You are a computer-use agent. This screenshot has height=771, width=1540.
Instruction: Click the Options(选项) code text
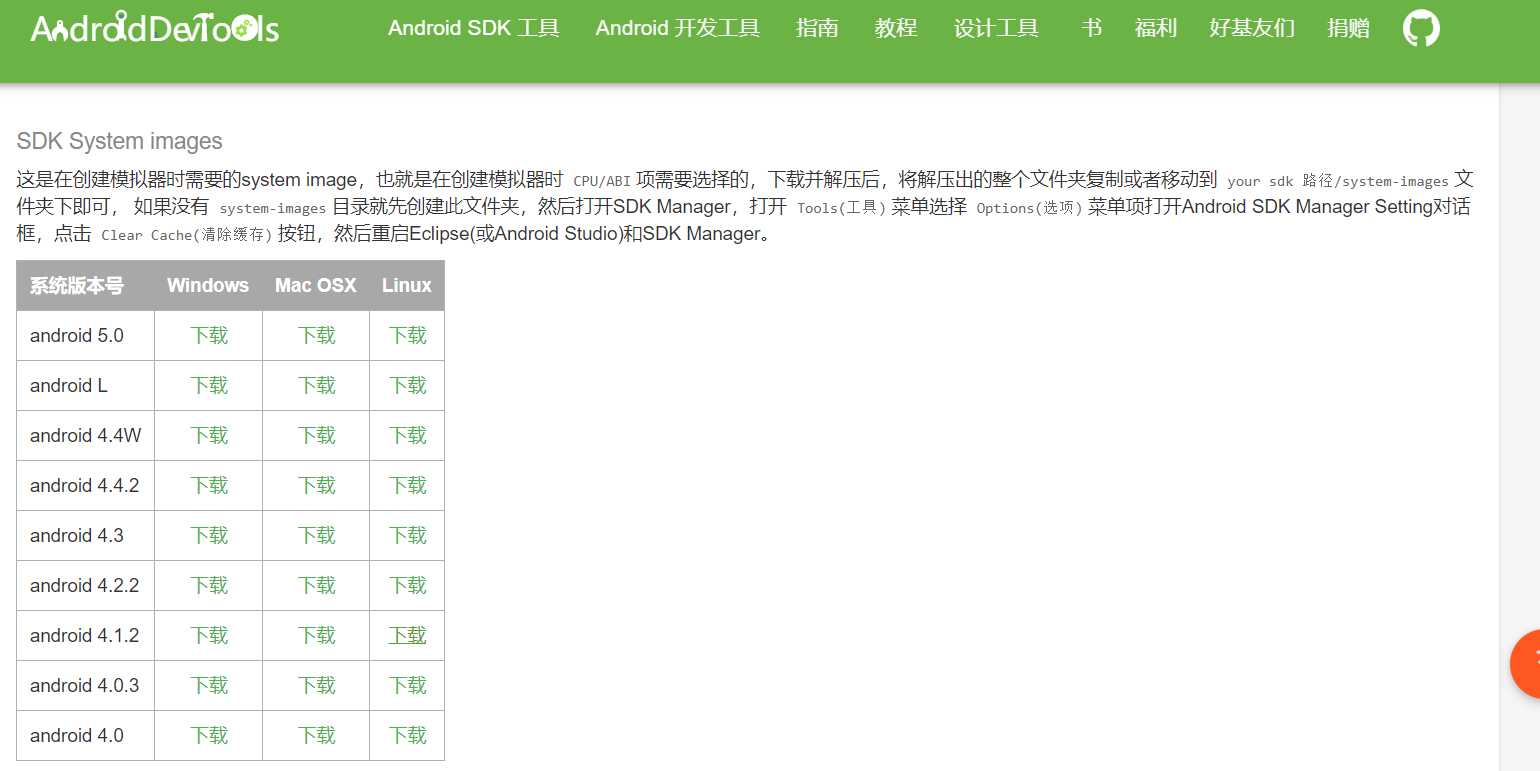(x=1030, y=208)
